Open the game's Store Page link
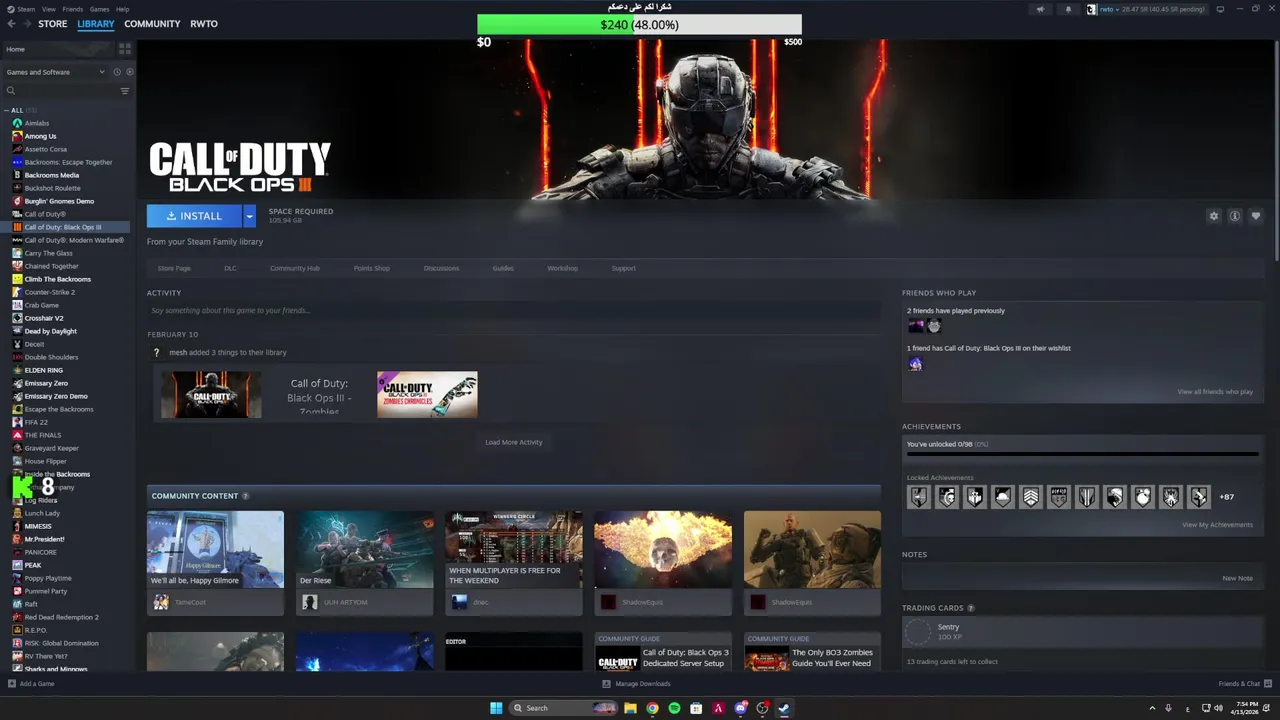This screenshot has height=720, width=1280. 174,268
